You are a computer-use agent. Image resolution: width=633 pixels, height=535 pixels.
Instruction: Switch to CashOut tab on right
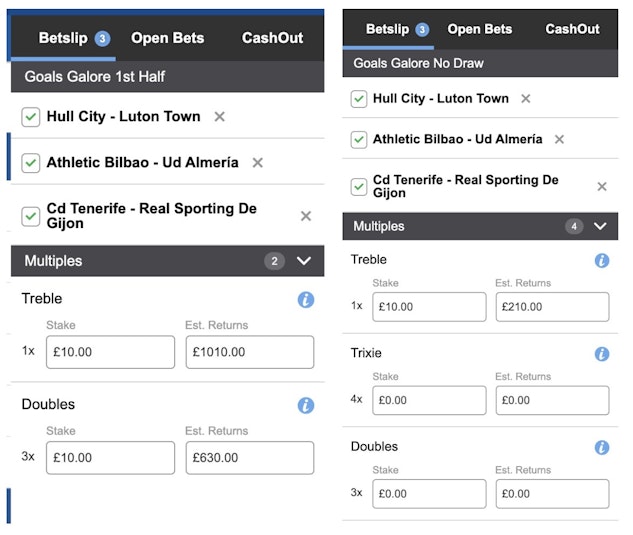click(572, 30)
